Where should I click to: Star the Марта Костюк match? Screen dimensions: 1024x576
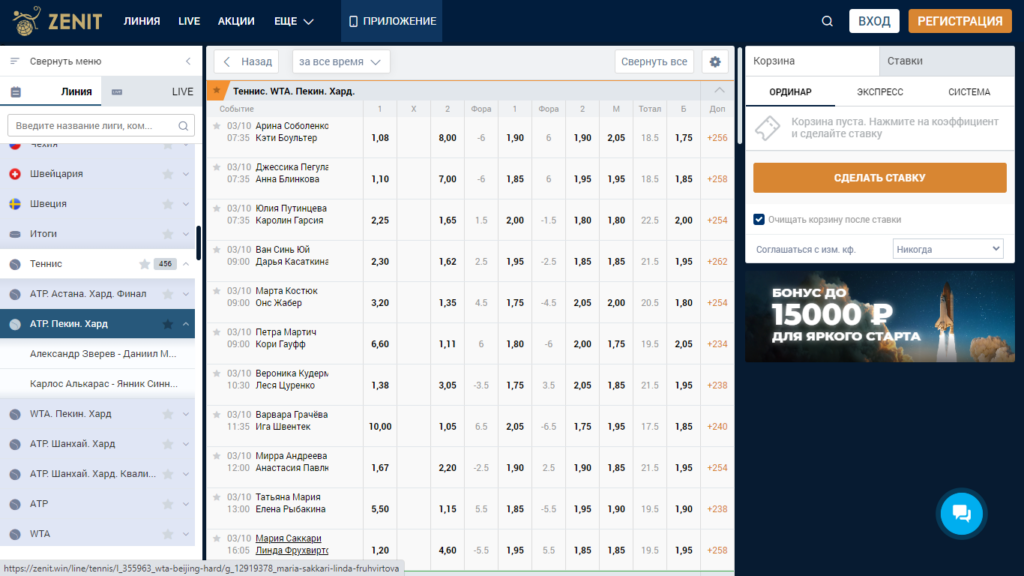pos(217,291)
